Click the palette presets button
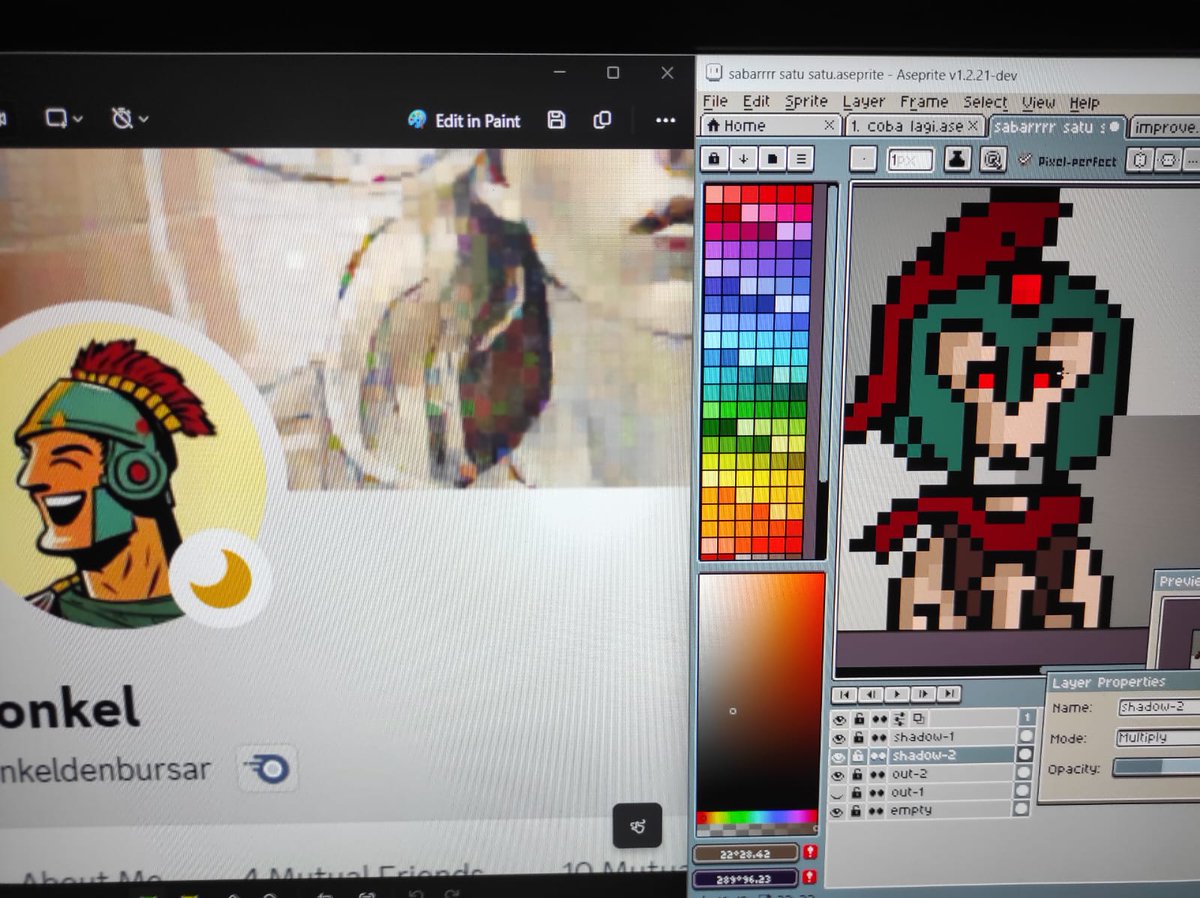The image size is (1200, 898). (772, 158)
